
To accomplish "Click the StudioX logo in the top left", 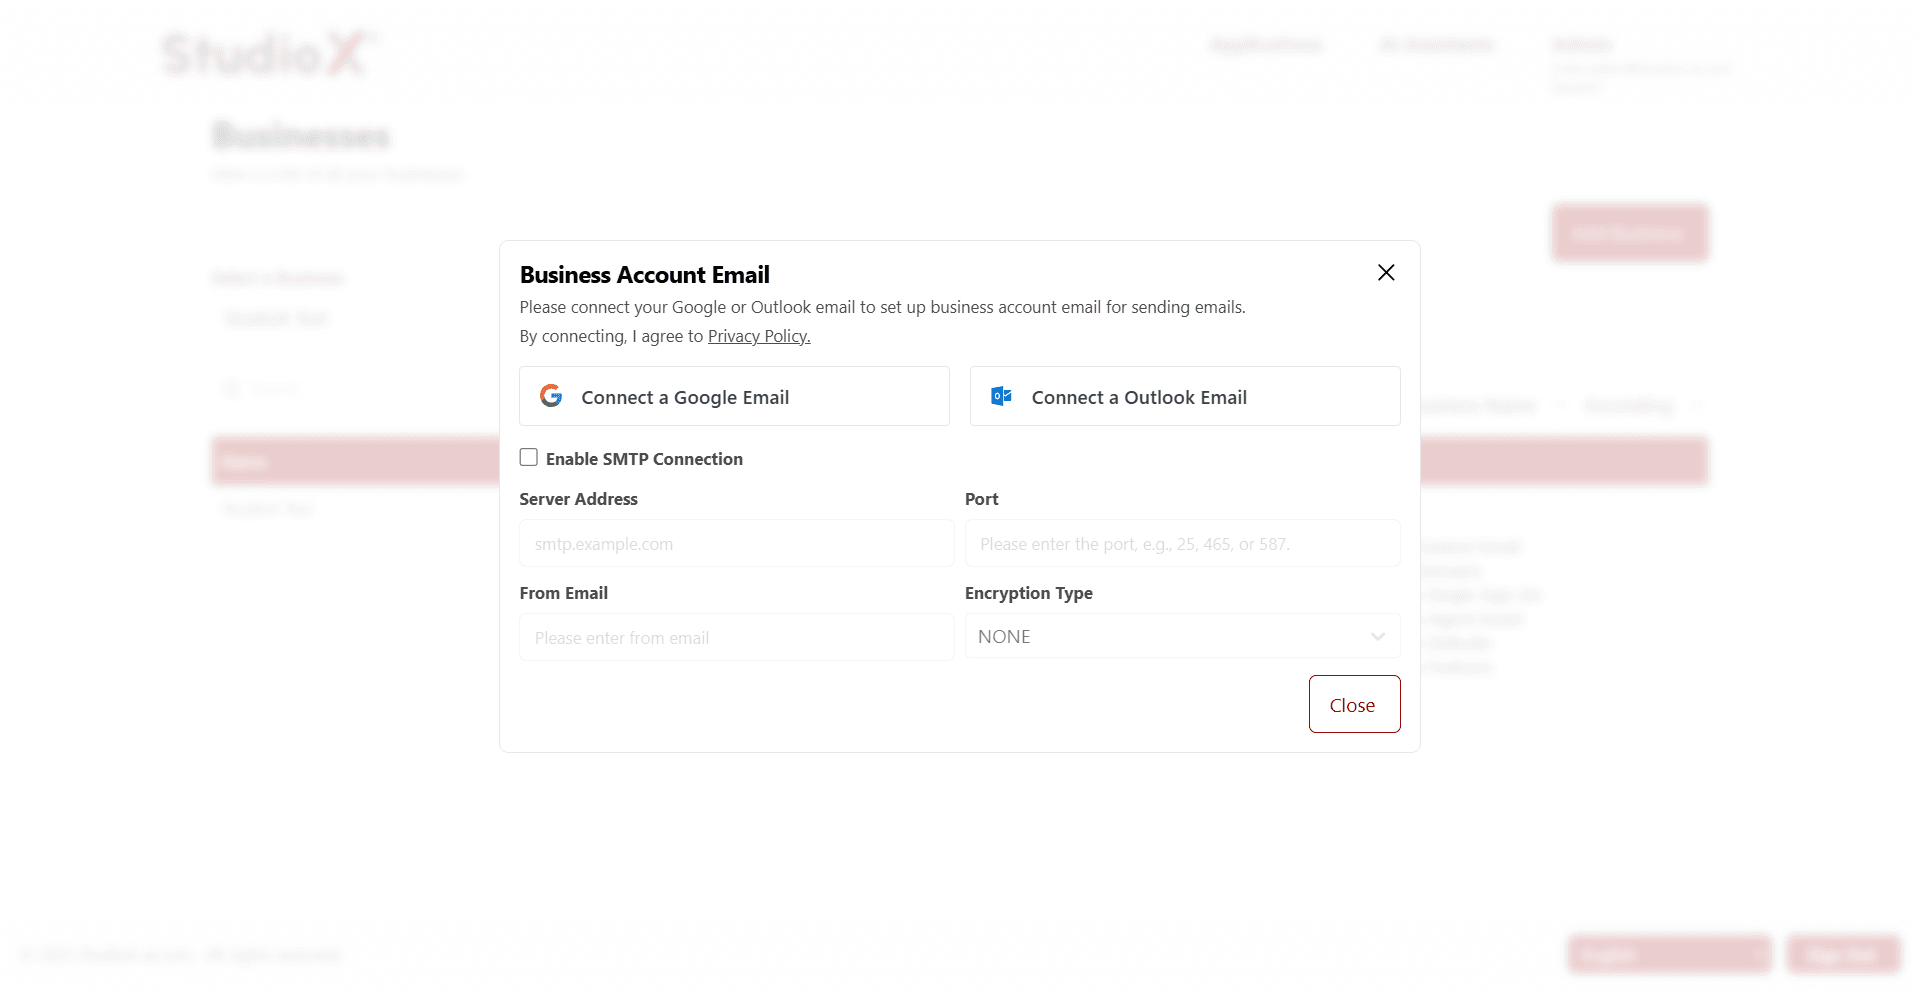I will click(x=265, y=54).
